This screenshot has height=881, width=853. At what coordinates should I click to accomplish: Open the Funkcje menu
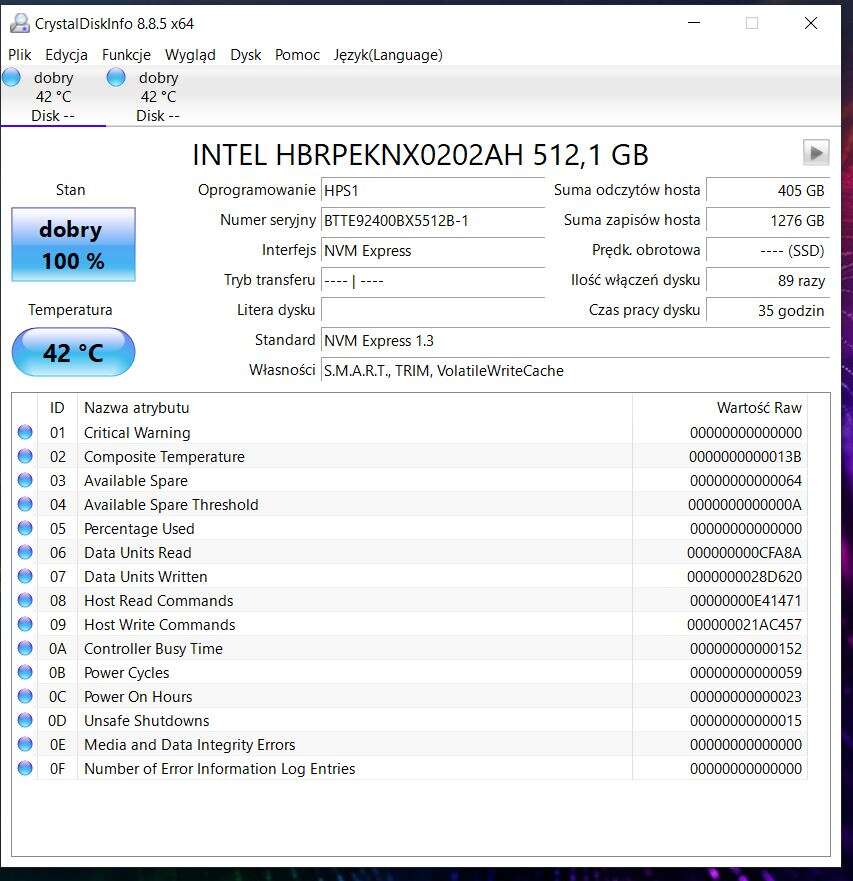coord(126,55)
